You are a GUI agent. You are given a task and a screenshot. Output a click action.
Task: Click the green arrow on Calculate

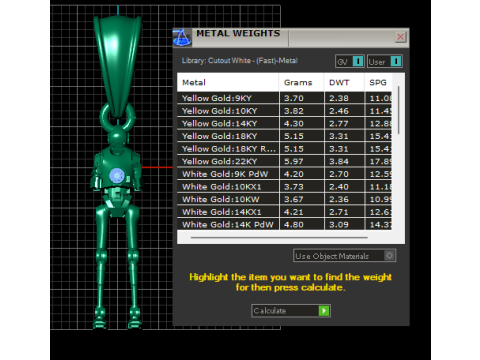coord(324,311)
